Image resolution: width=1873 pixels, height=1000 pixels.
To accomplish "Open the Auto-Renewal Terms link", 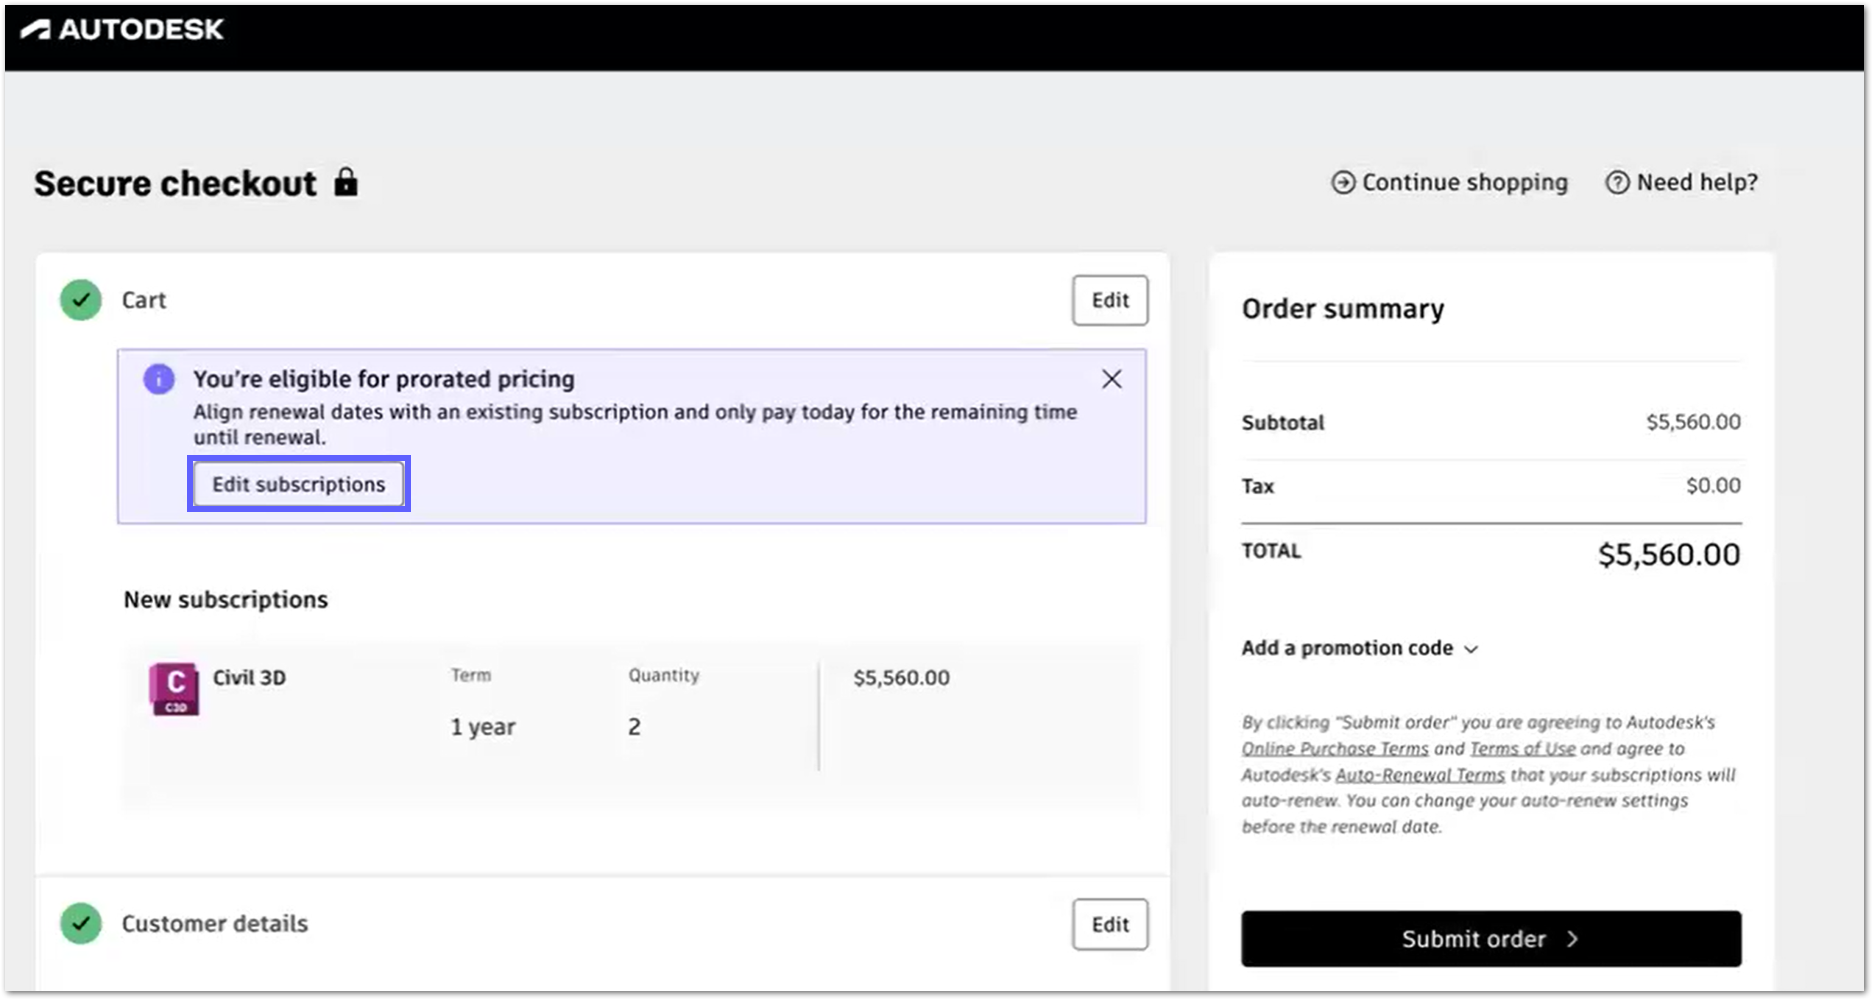I will pos(1420,775).
